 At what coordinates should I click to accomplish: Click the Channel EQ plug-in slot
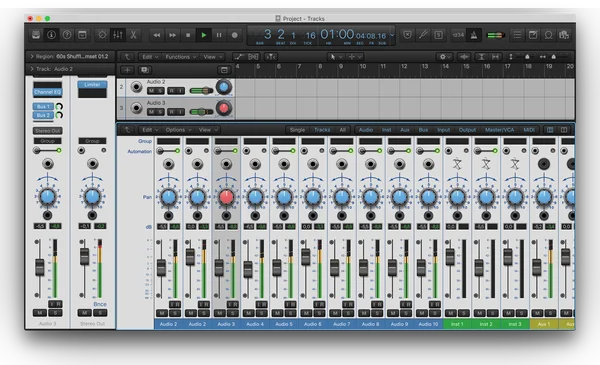[47, 92]
